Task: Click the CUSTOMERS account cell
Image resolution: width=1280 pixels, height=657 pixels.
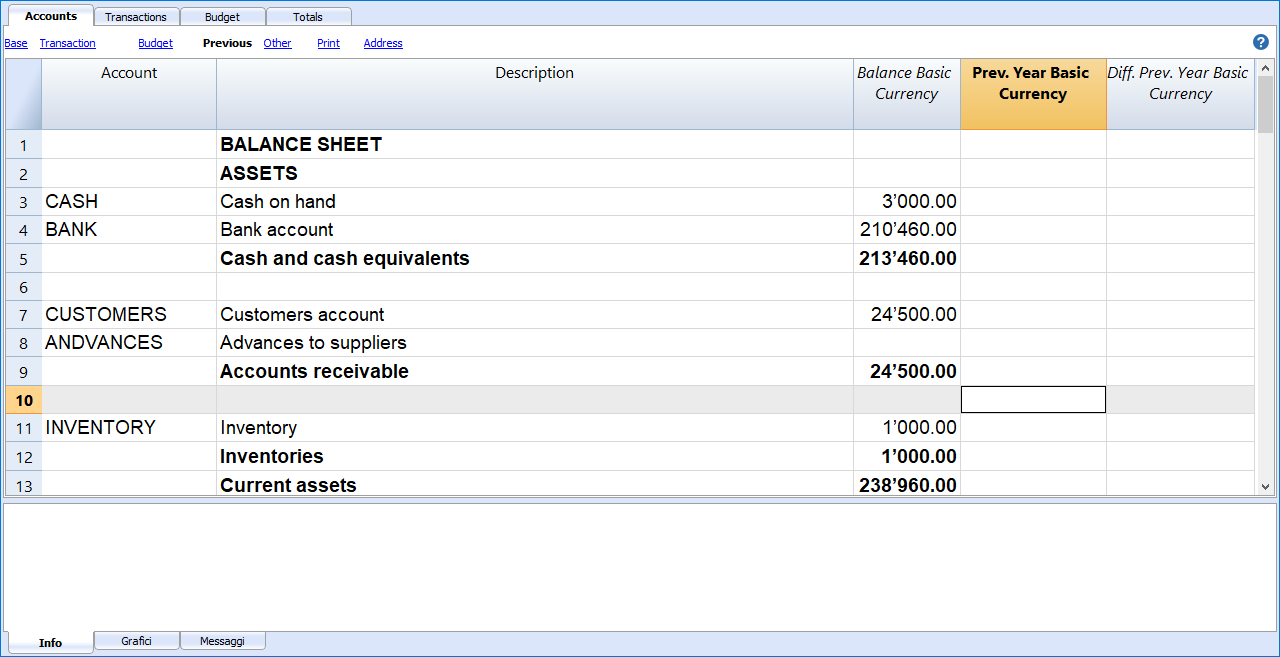Action: pyautogui.click(x=129, y=315)
